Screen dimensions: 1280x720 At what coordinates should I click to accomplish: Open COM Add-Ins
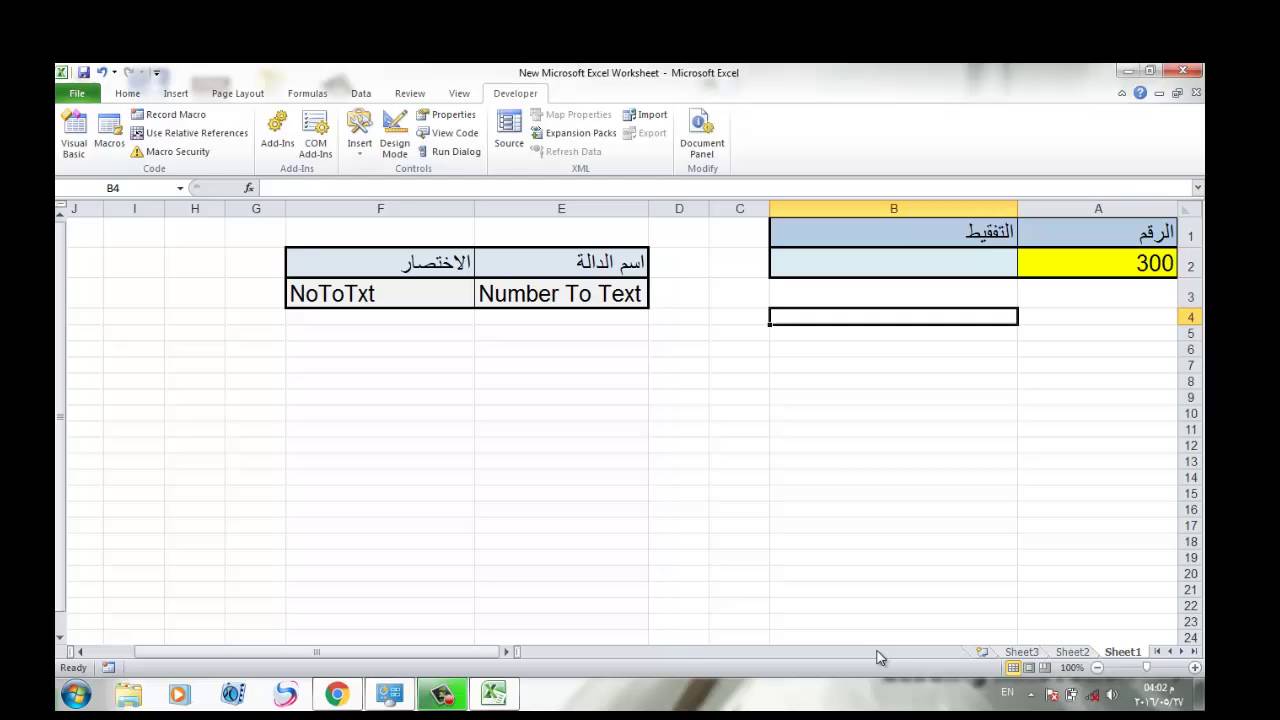click(316, 134)
